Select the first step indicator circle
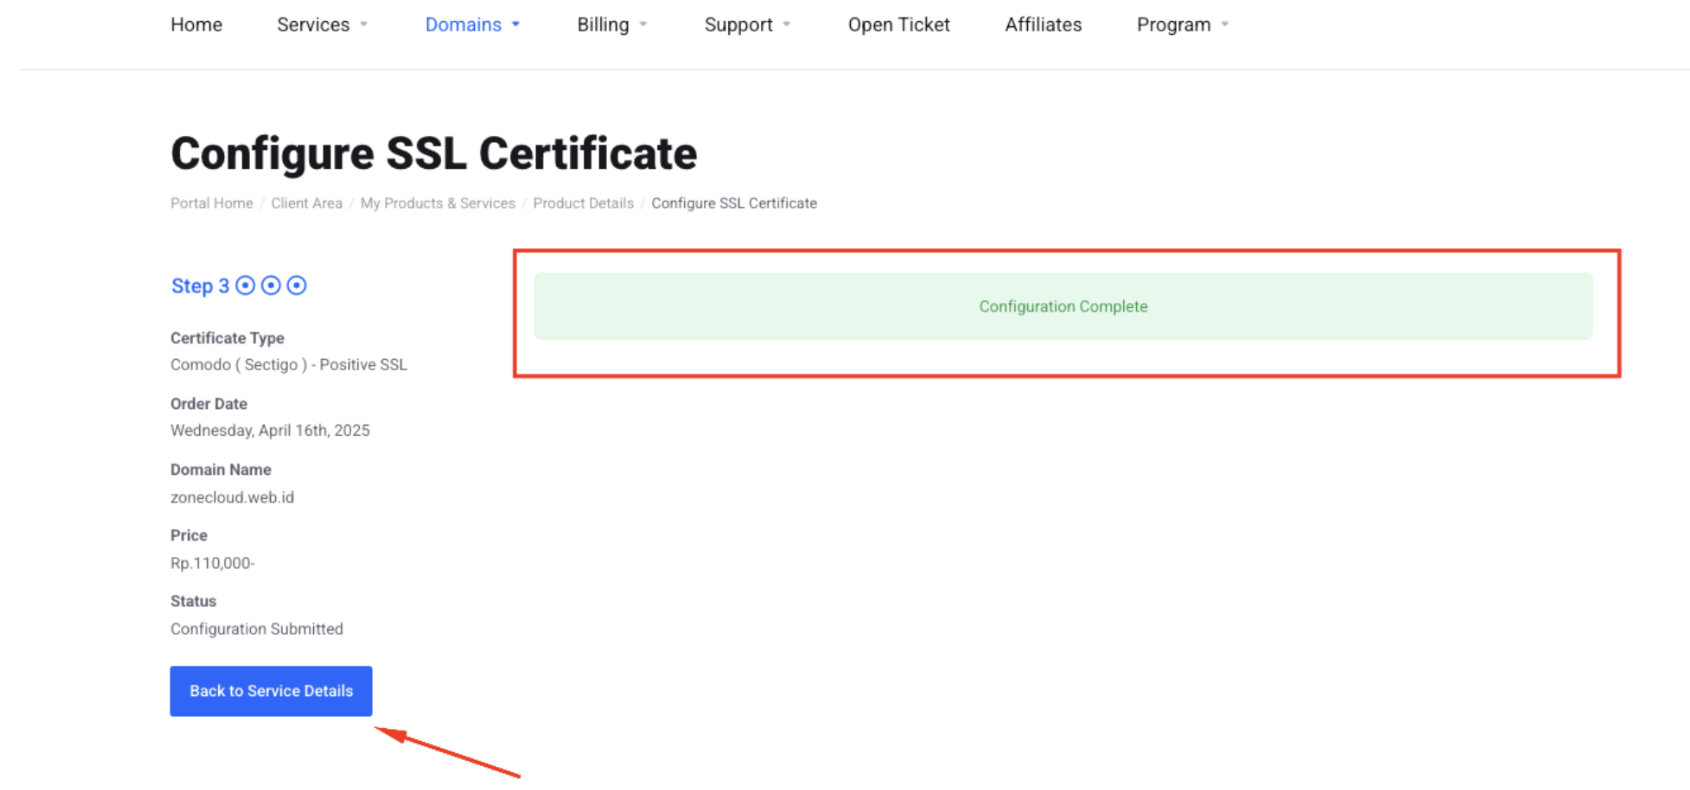The height and width of the screenshot is (790, 1690). coord(245,286)
